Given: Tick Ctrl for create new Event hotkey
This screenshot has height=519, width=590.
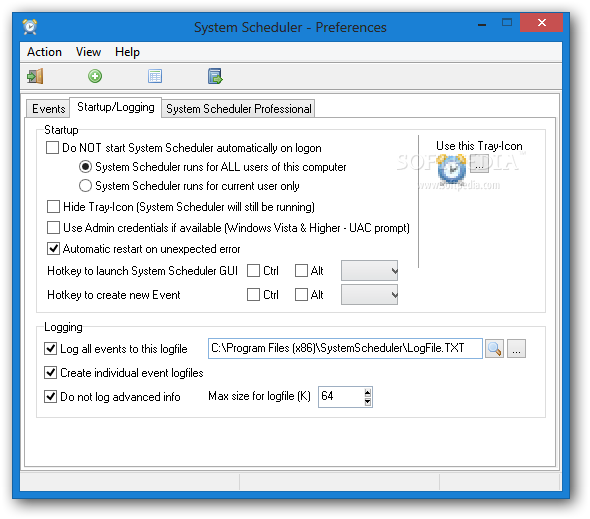Looking at the screenshot, I should (253, 295).
